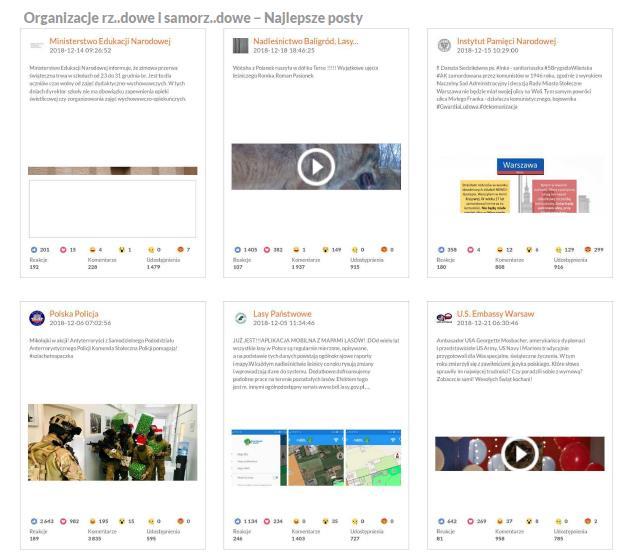This screenshot has width=629, height=559.
Task: Click Reakcje label in Instytut Pamięci Narodowej card
Action: coord(445,260)
